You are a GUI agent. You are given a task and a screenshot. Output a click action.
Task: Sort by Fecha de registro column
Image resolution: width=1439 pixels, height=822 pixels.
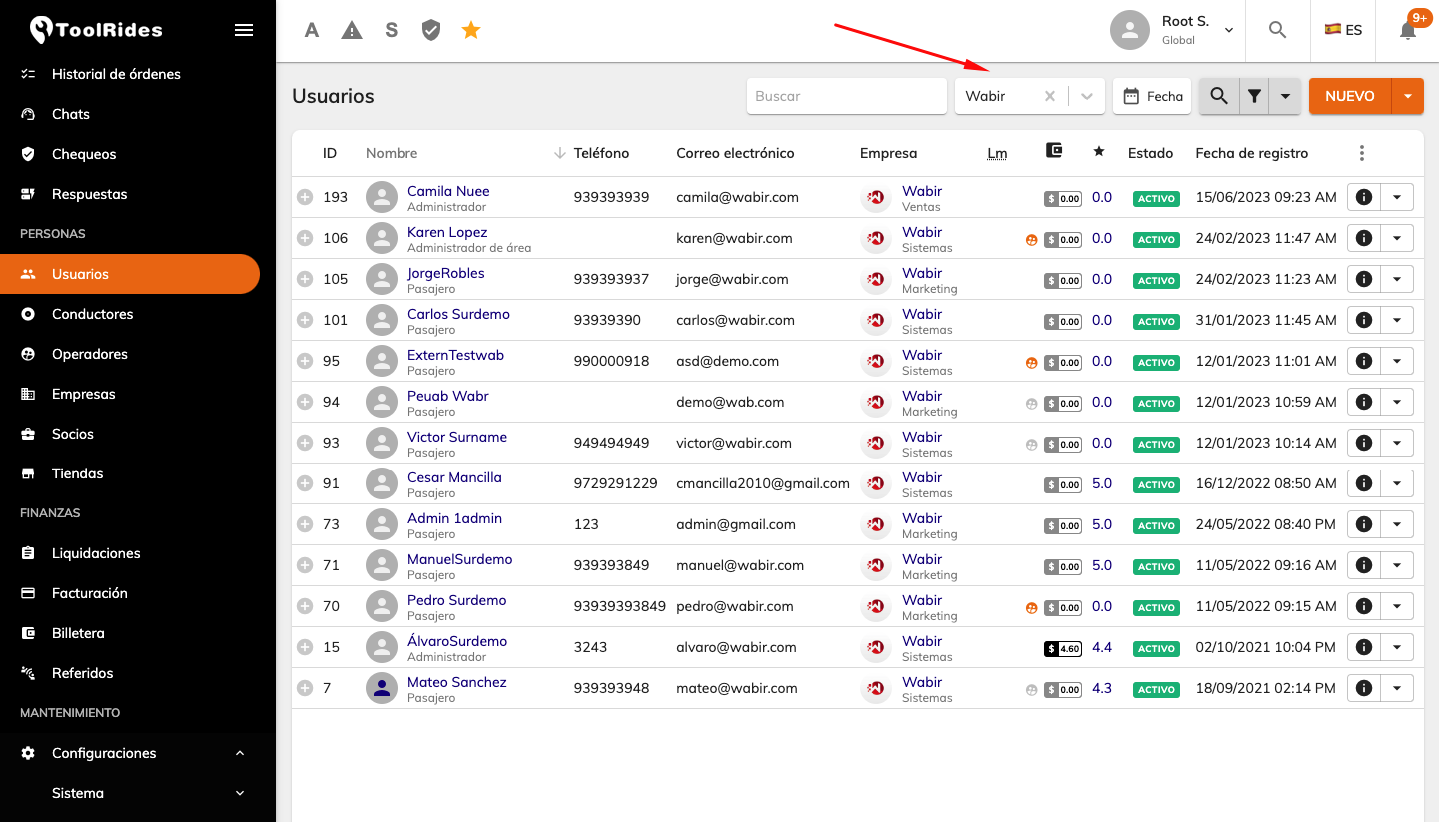1252,153
